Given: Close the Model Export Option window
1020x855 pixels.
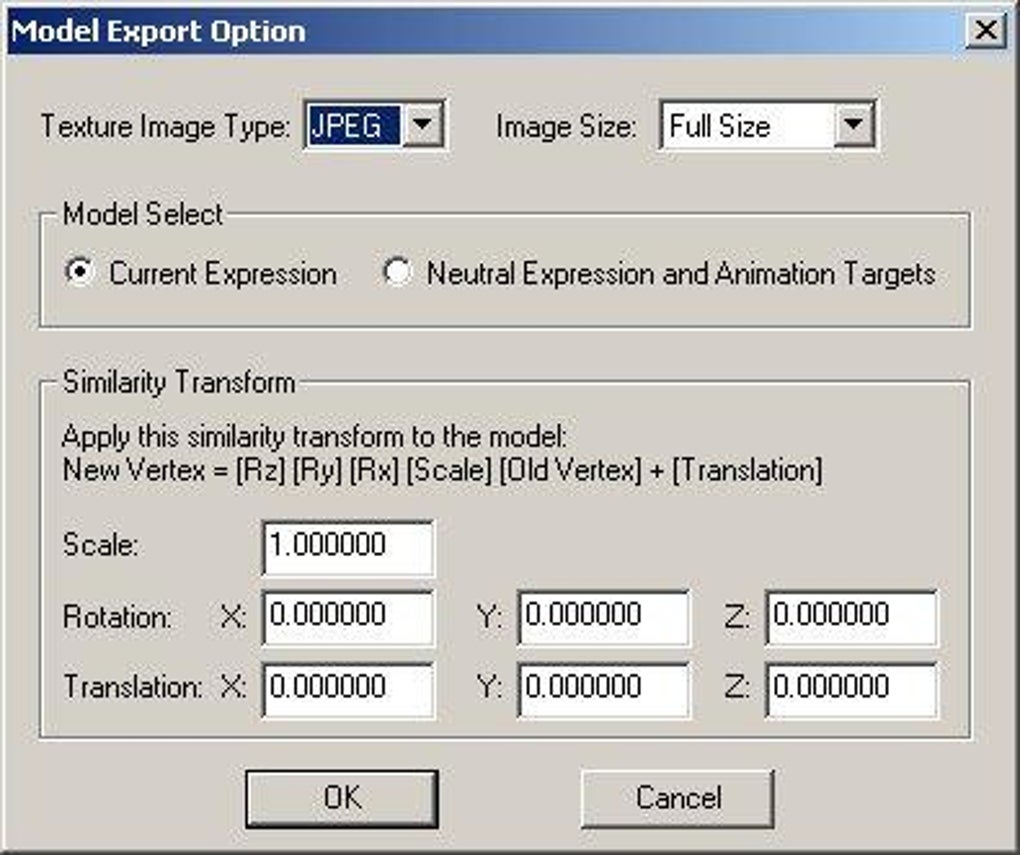Looking at the screenshot, I should (x=985, y=30).
